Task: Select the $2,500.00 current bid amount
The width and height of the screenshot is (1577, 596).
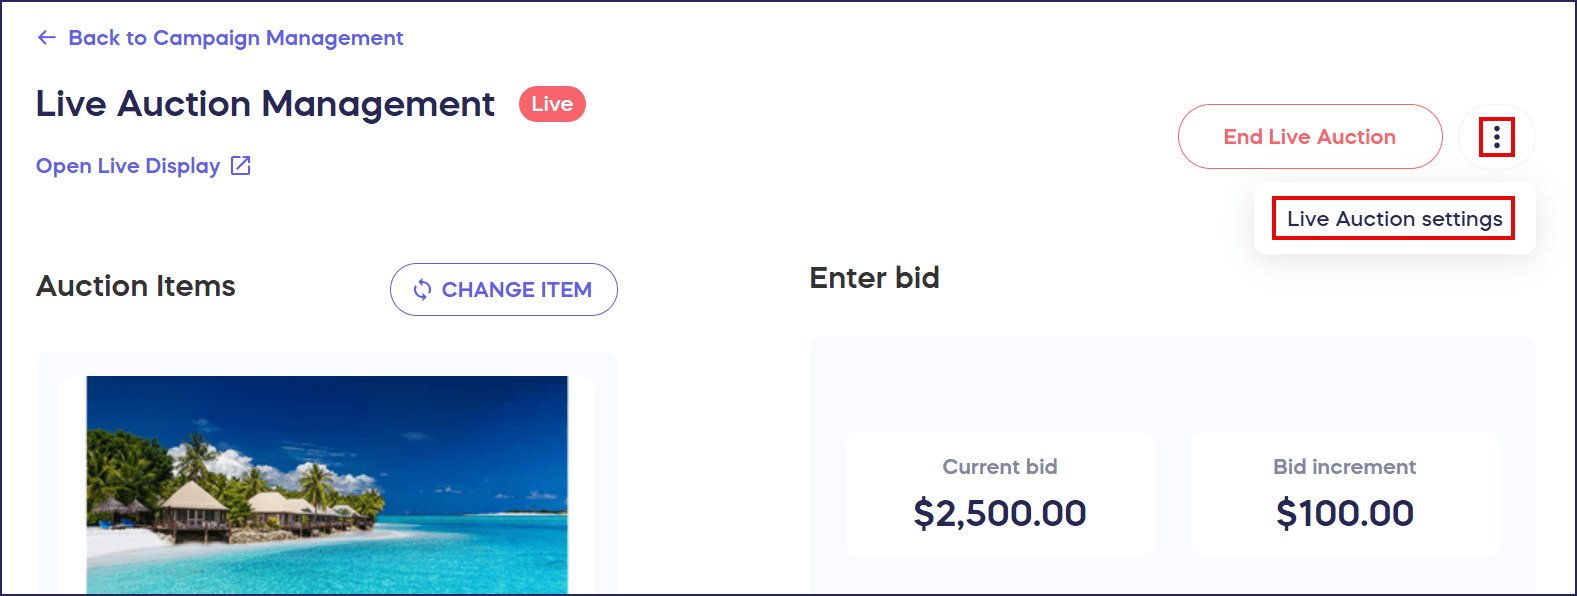Action: pos(999,513)
